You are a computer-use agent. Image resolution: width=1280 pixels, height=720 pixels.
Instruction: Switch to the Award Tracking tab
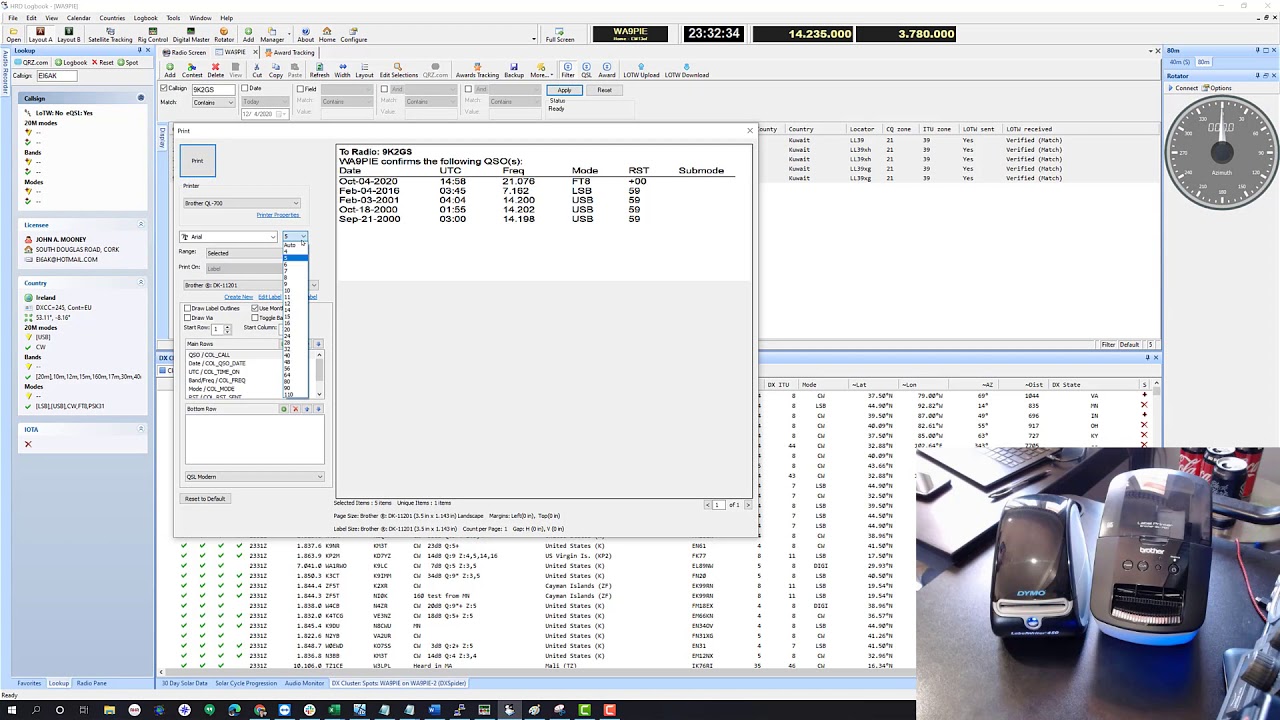291,52
